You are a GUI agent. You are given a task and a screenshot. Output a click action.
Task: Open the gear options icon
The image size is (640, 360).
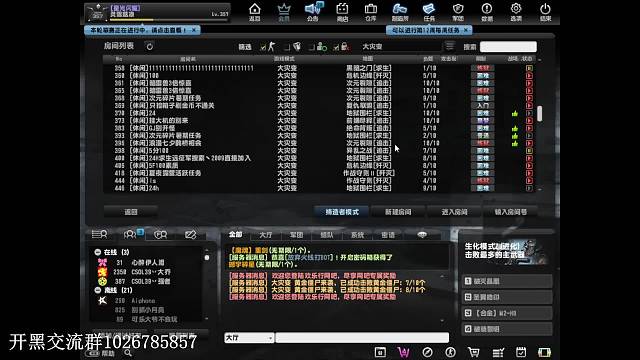click(x=516, y=11)
